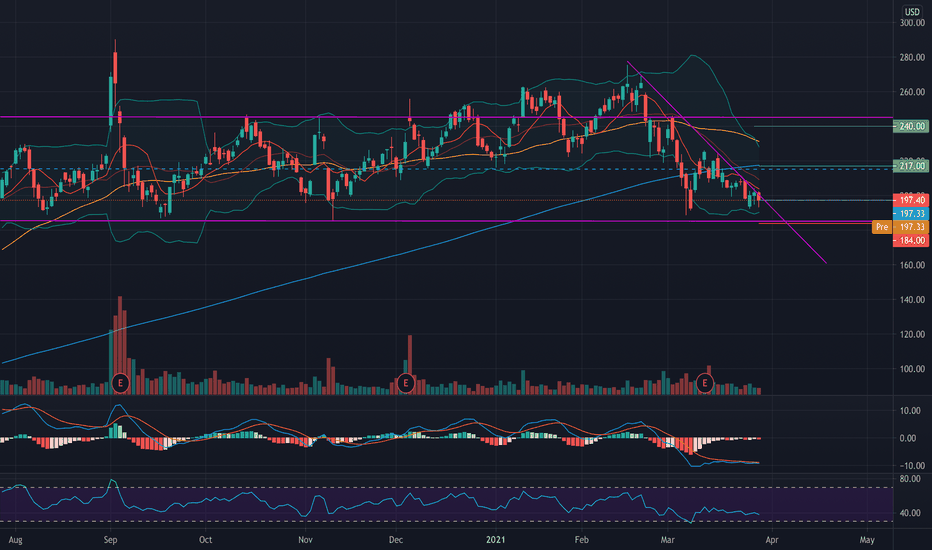Viewport: 932px width, 550px height.
Task: Click the 160.00 price axis label
Action: 912,265
